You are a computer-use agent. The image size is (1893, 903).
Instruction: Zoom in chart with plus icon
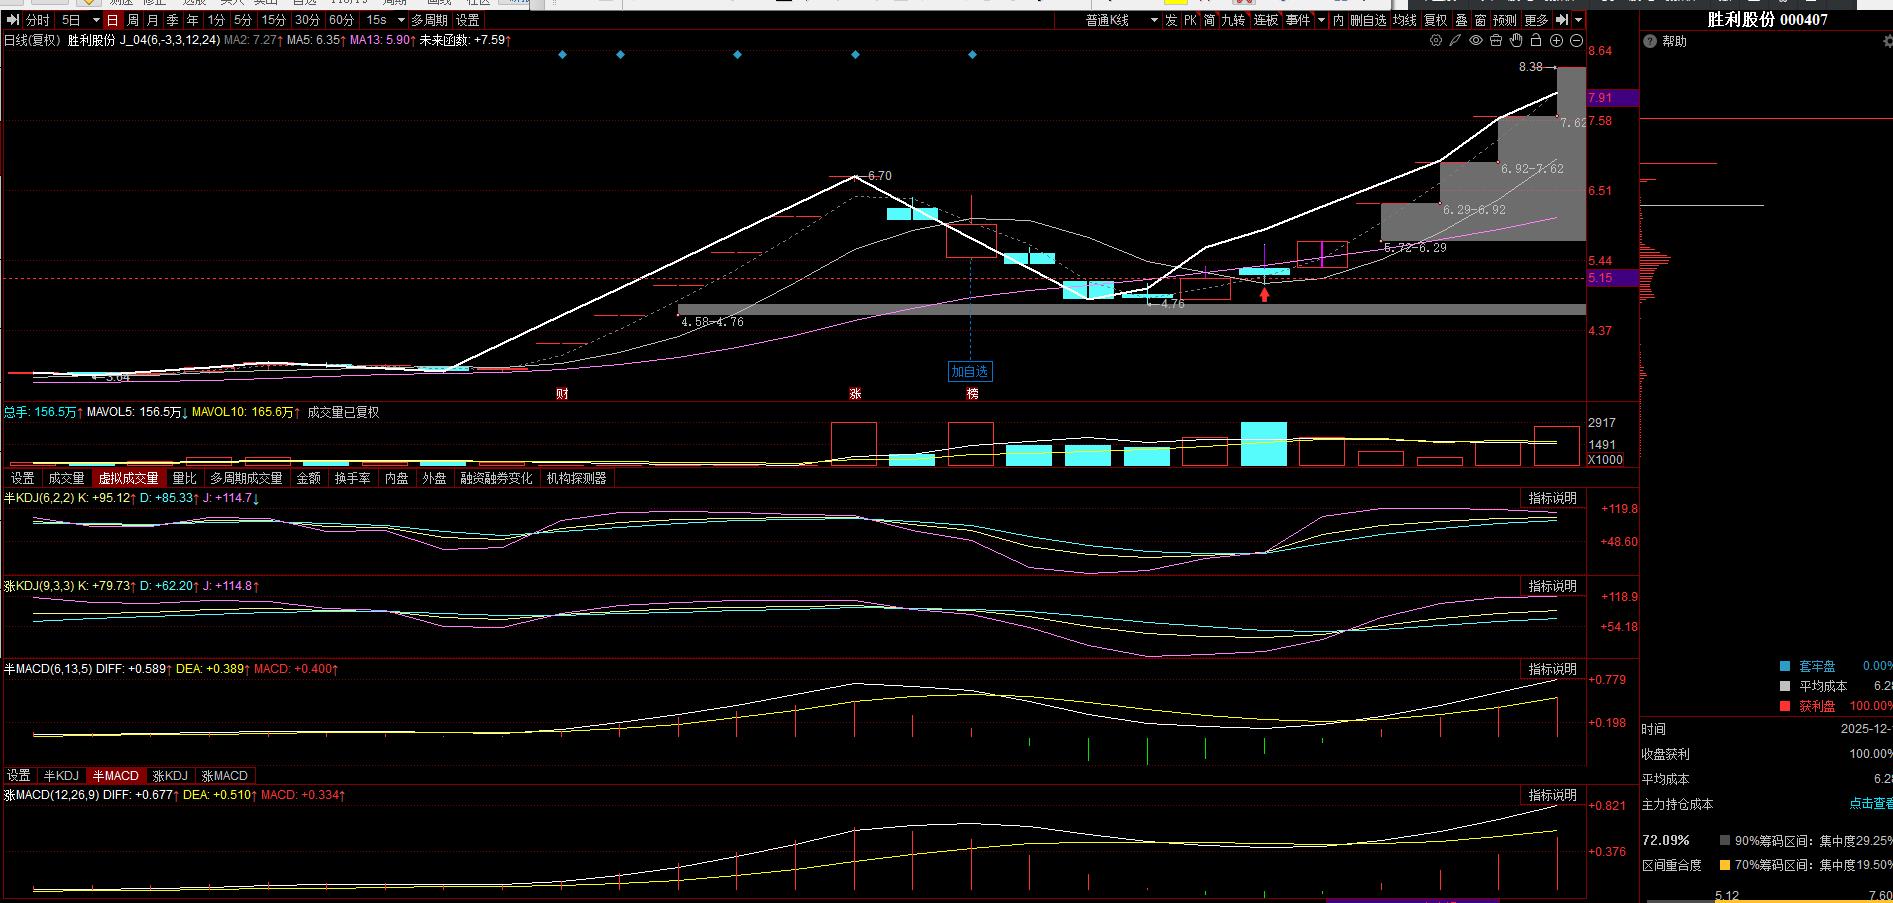[1556, 41]
